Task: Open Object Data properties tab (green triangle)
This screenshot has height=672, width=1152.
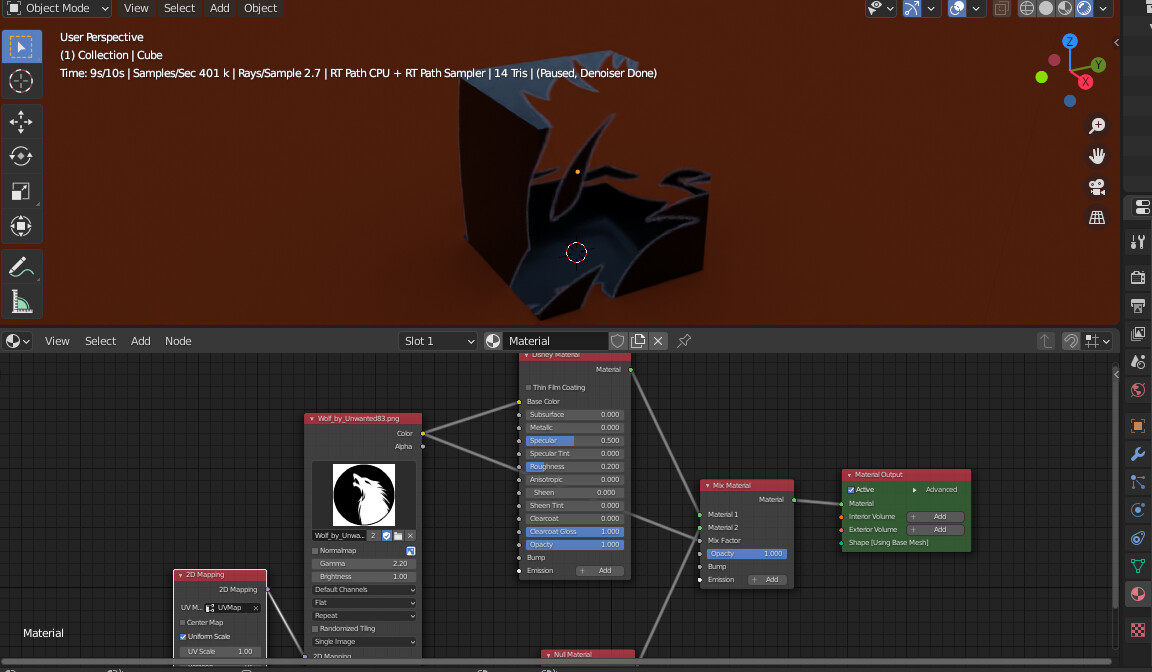Action: (1138, 566)
